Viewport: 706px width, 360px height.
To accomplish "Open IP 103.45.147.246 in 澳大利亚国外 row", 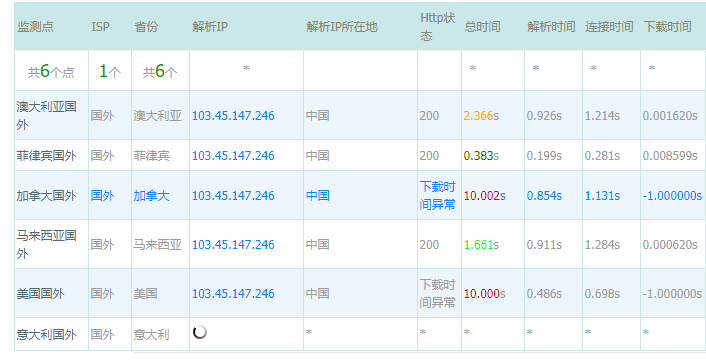I will 233,116.
